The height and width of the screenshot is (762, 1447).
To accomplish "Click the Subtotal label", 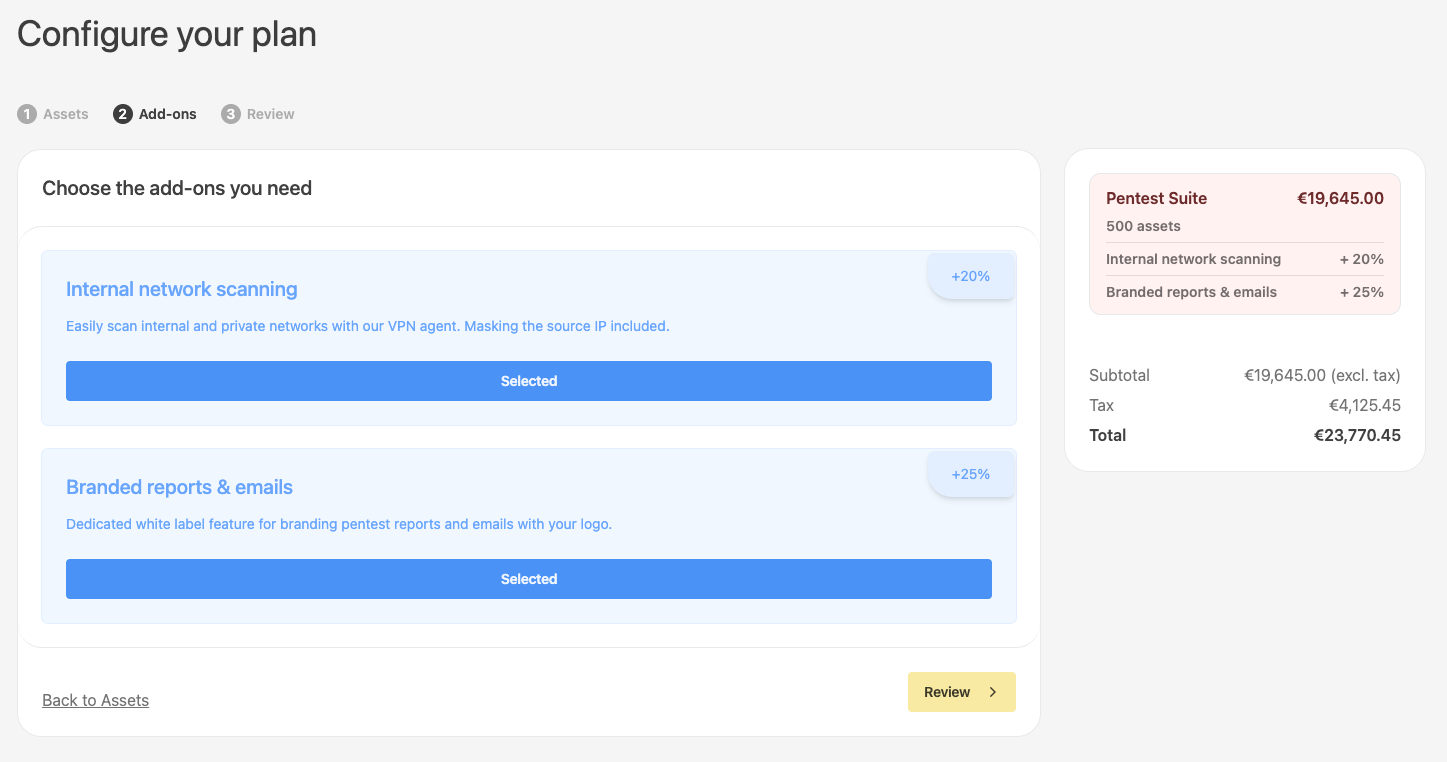I will click(1119, 375).
